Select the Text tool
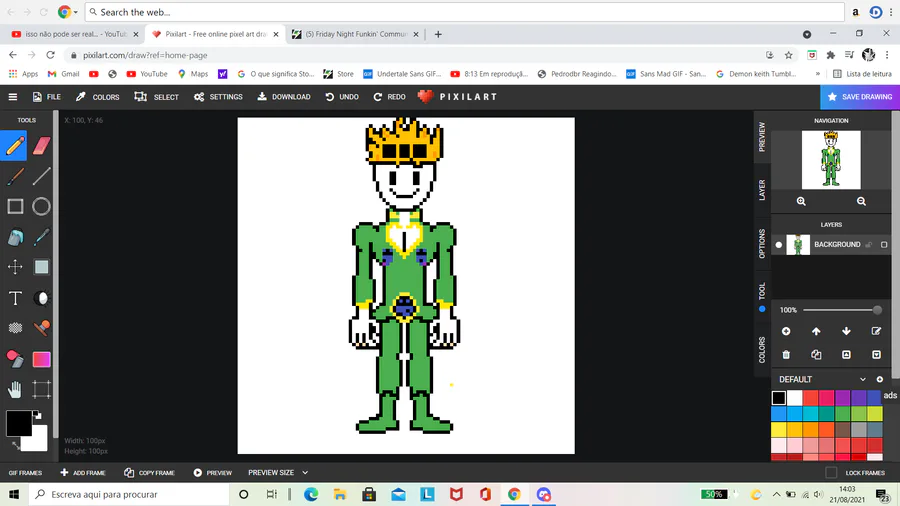 click(x=15, y=298)
